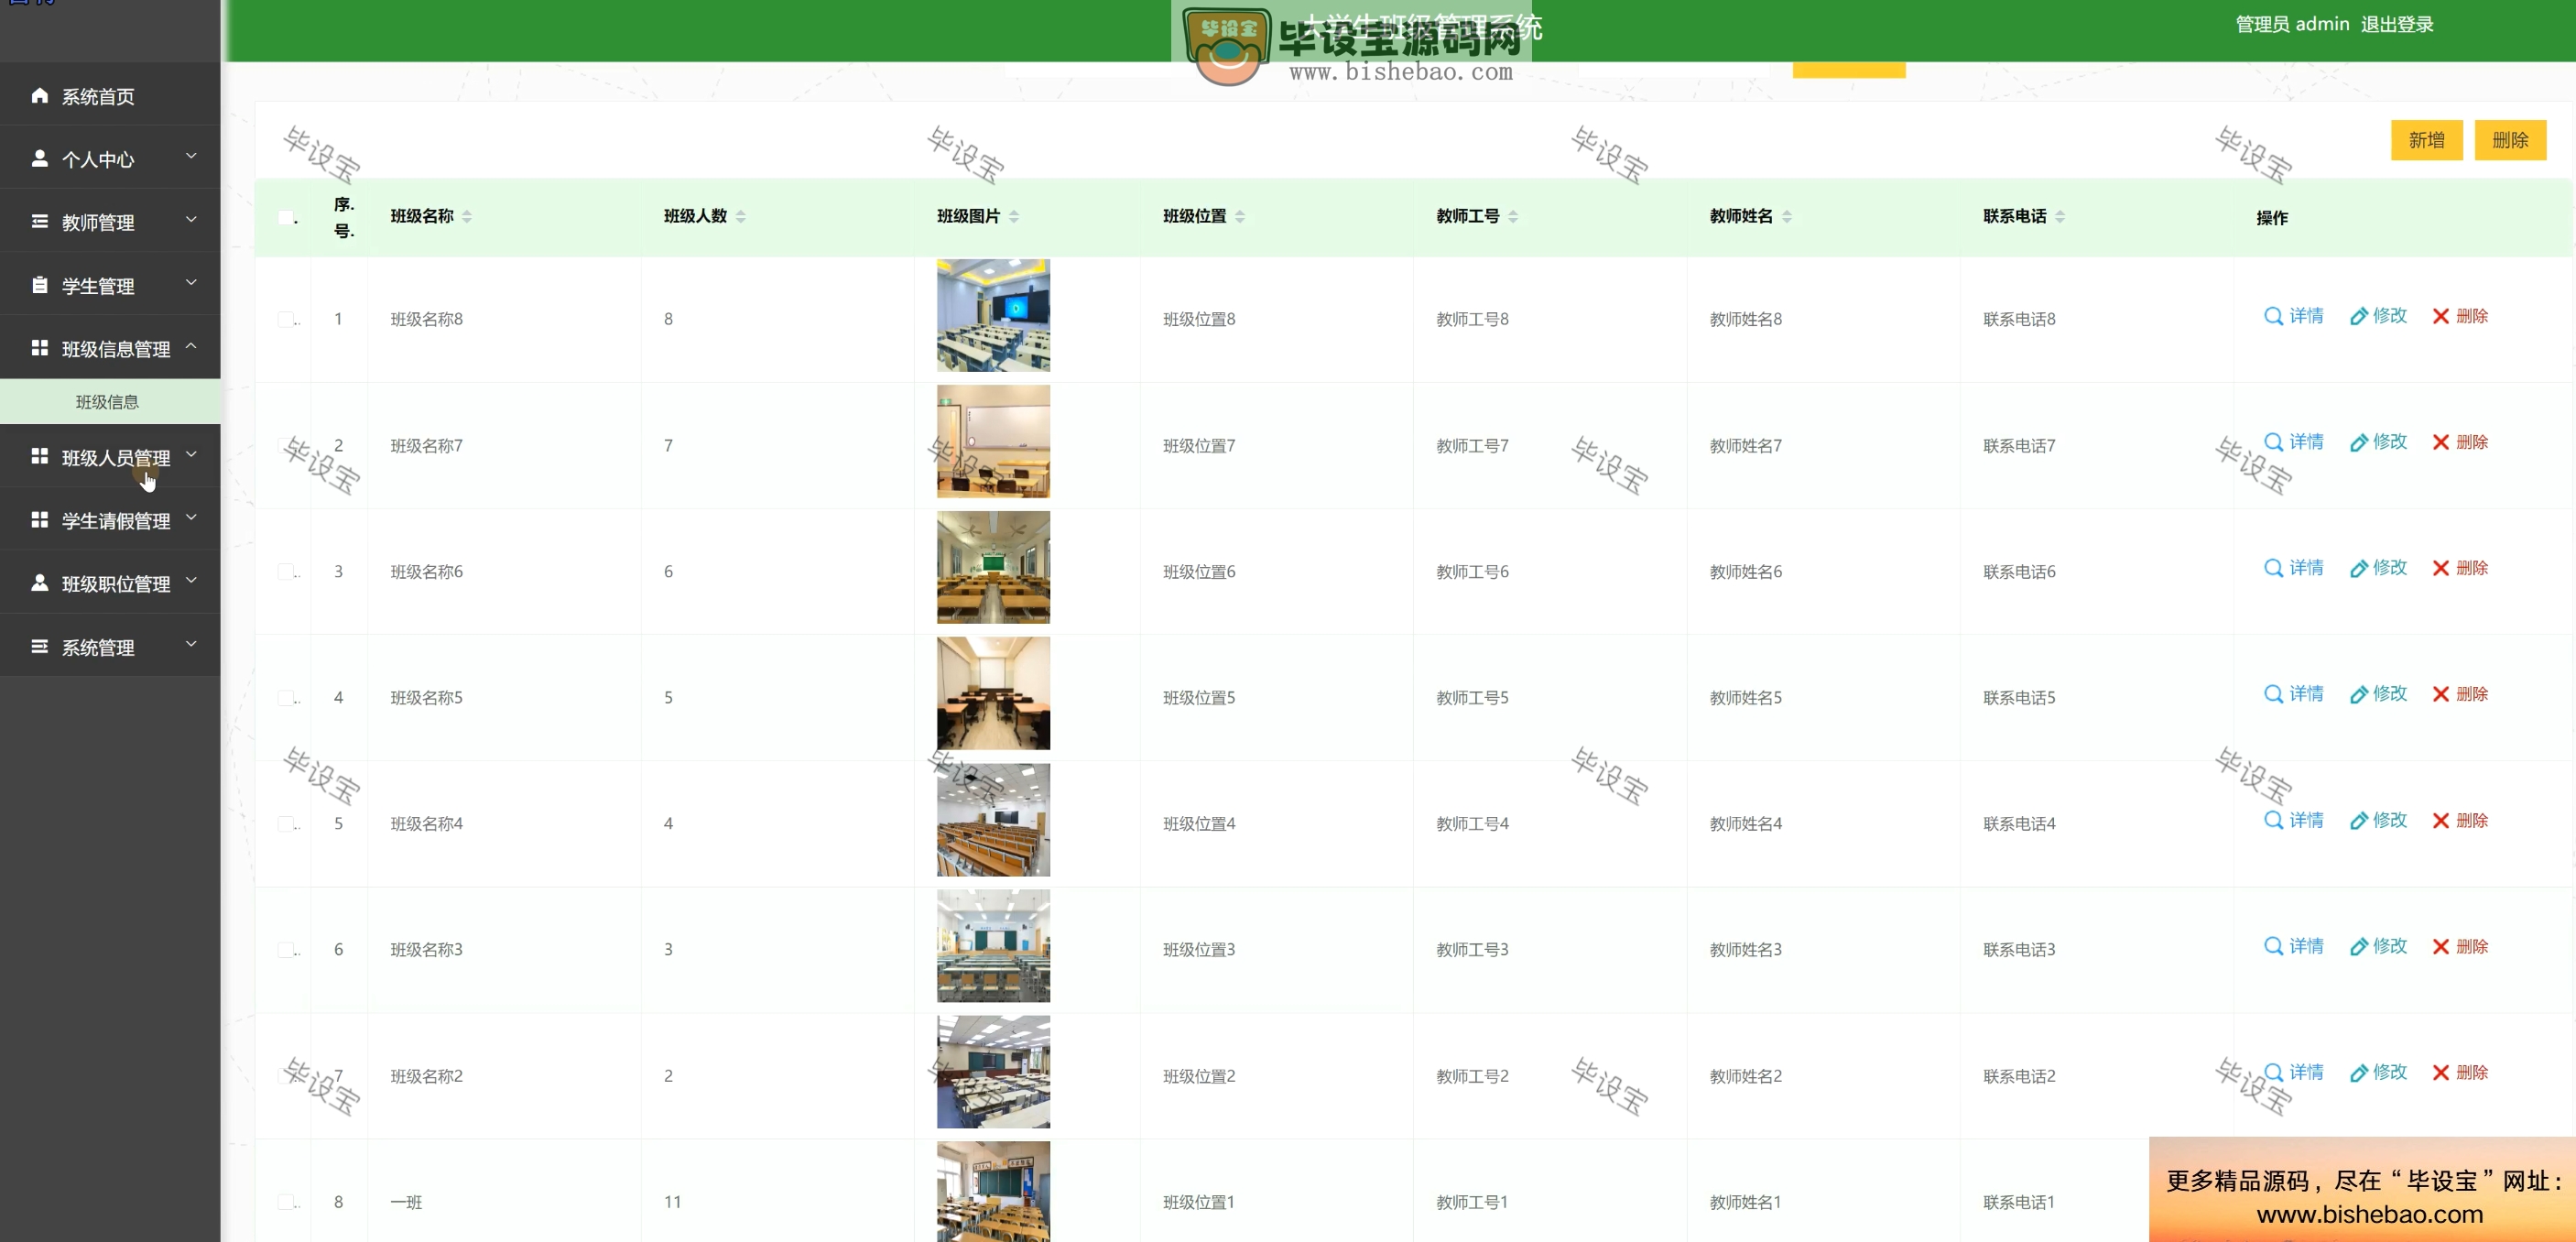Sort by 教师姓名 column arrows
The width and height of the screenshot is (2576, 1242).
click(x=1787, y=216)
